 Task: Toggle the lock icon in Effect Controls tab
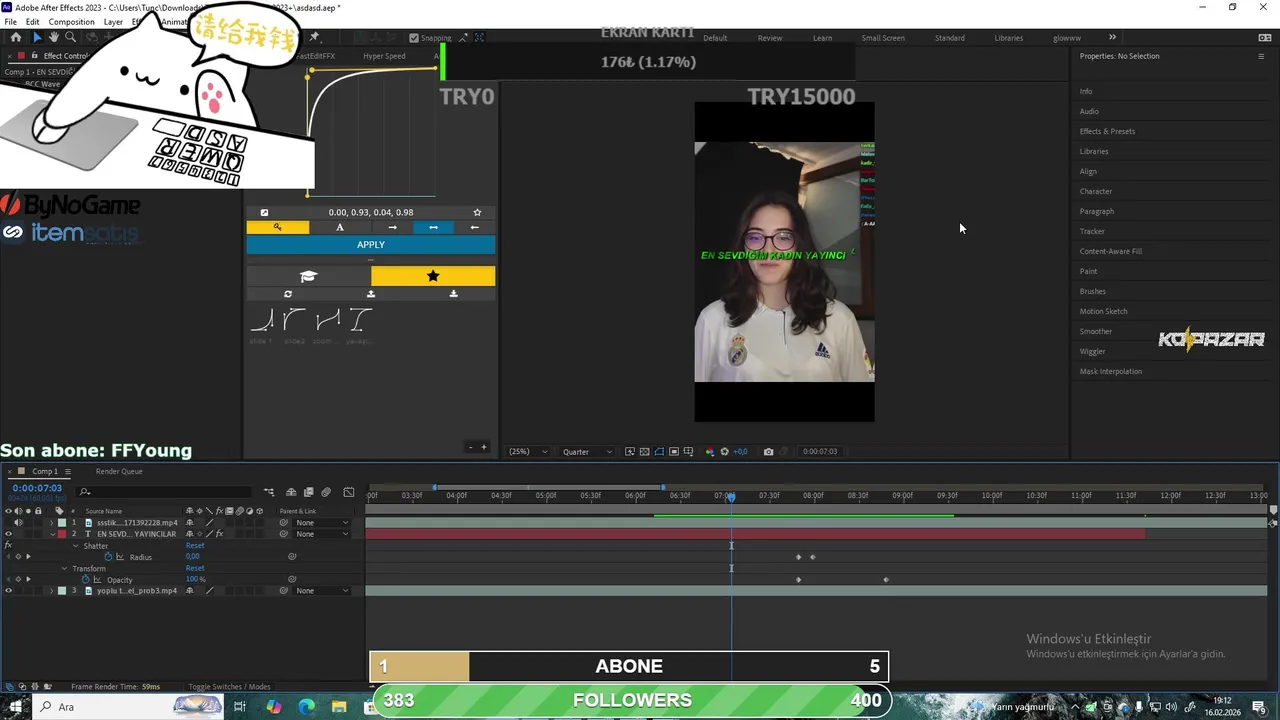(34, 56)
